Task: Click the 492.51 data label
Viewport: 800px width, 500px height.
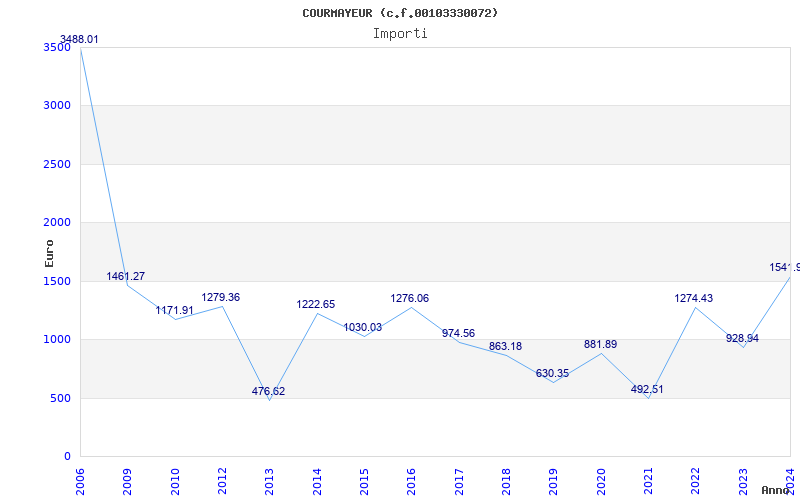Action: (x=646, y=390)
